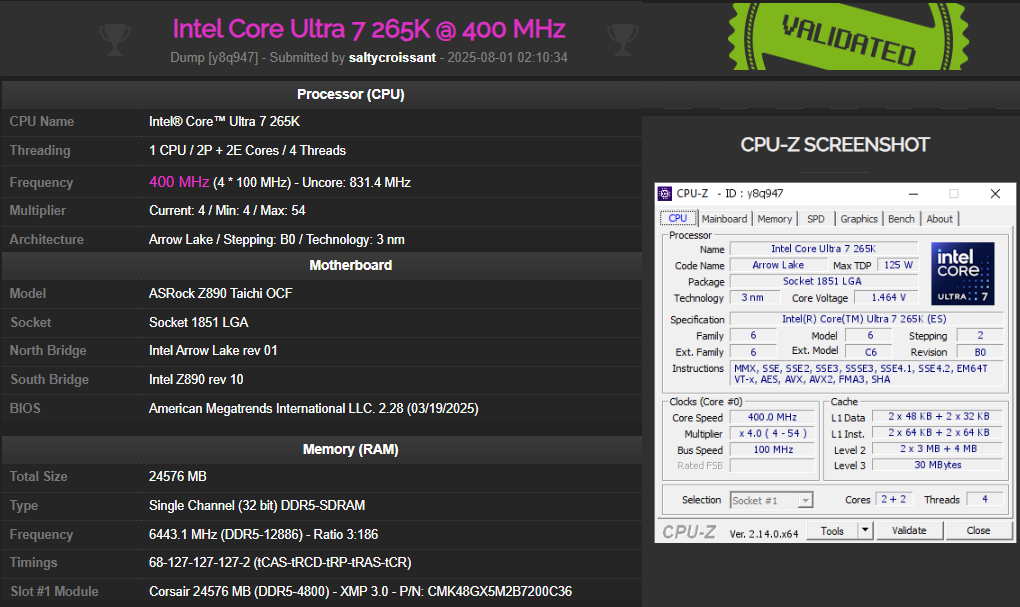Click the Threads value 4 in CPU-Z
Screen dimensions: 1020x607
(x=984, y=499)
